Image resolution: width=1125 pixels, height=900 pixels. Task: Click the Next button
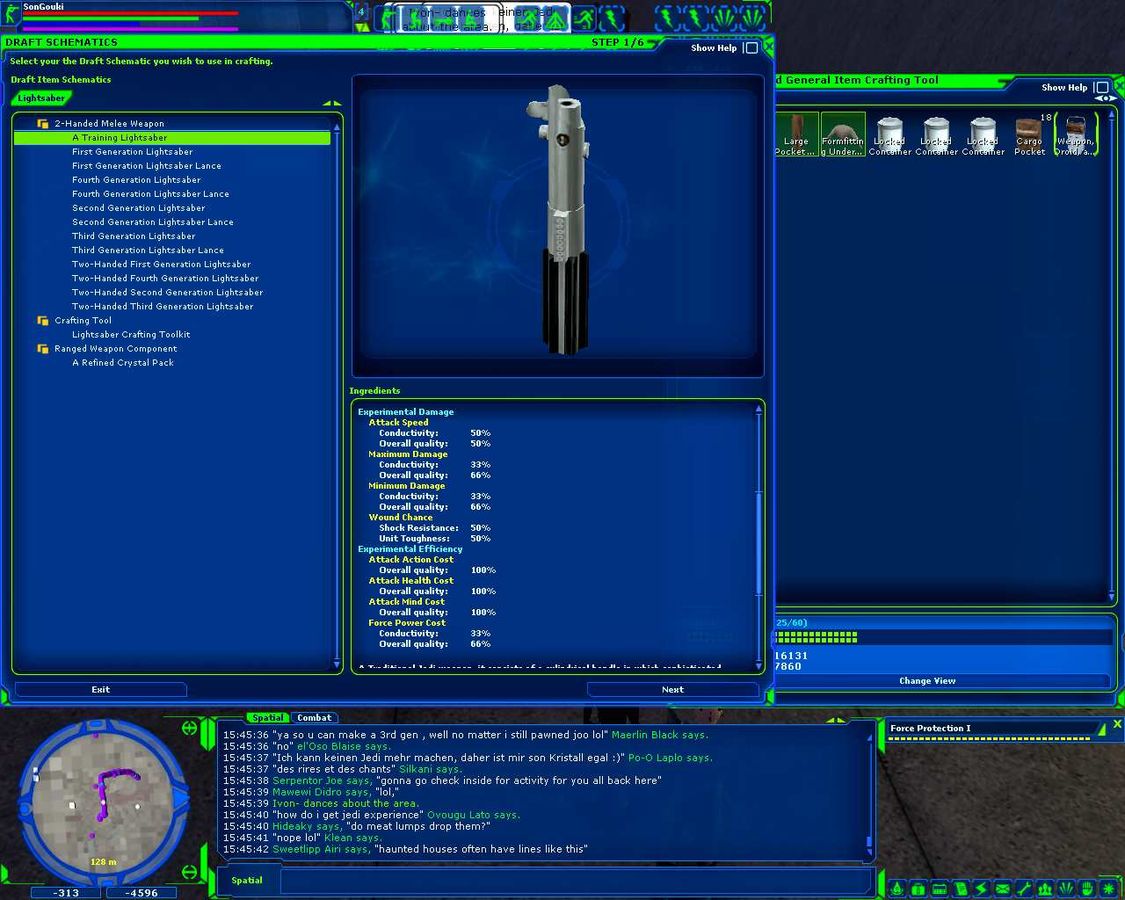pyautogui.click(x=672, y=689)
